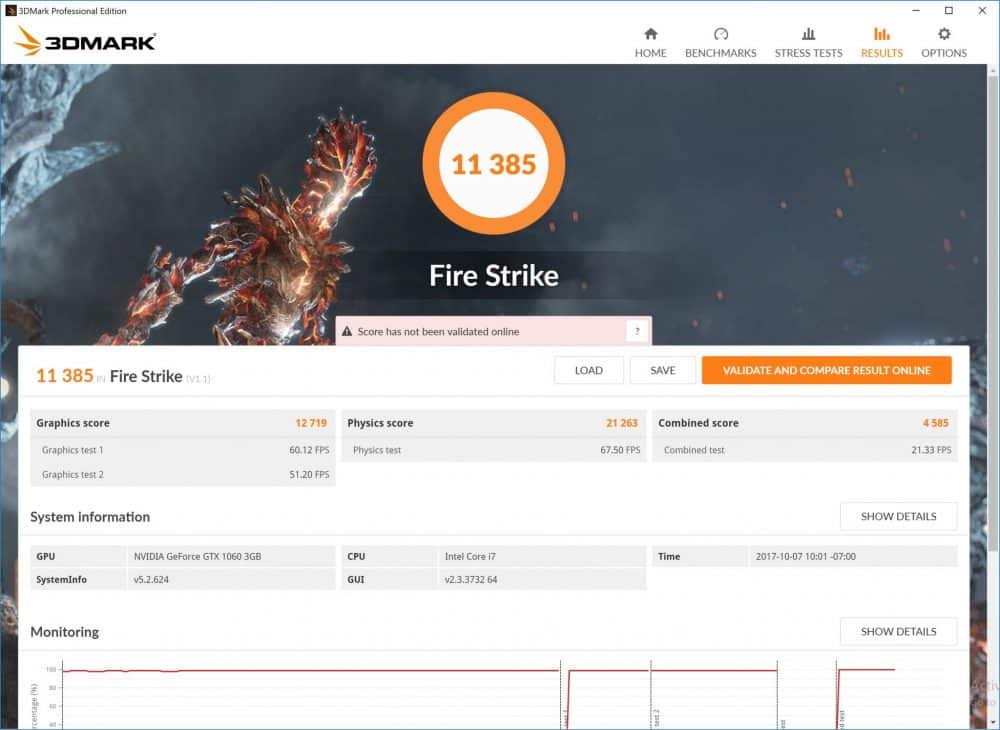
Task: Click the Results bars icon
Action: (881, 34)
